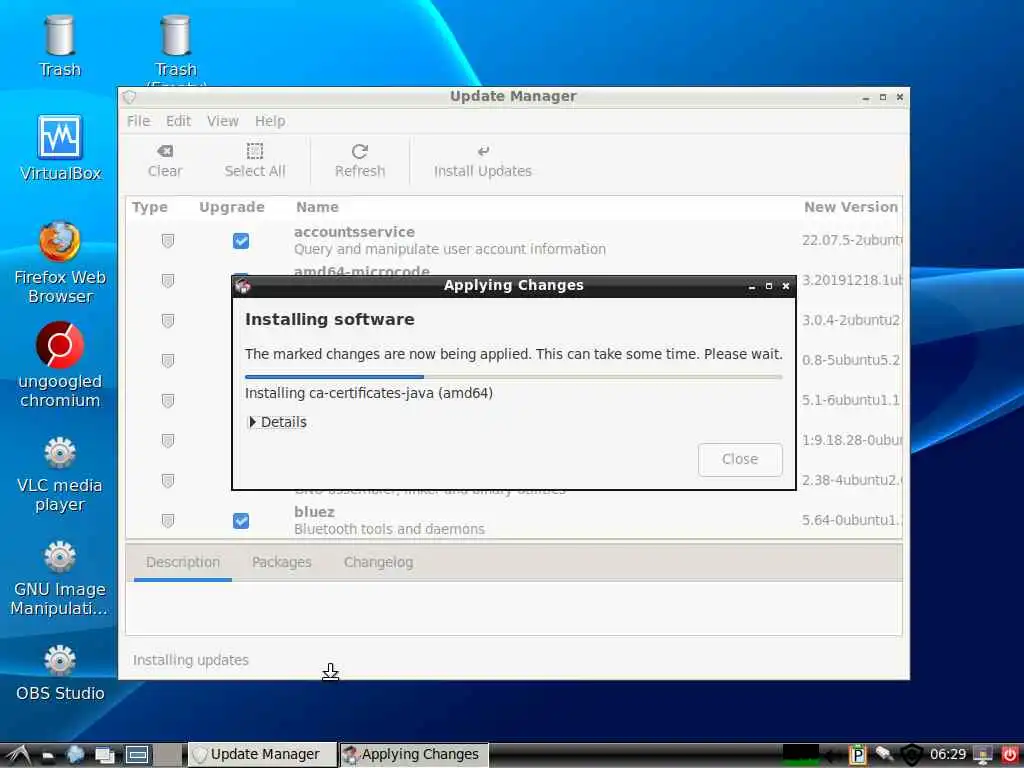1024x768 pixels.
Task: Click the 06:29 clock in tray
Action: pos(948,755)
